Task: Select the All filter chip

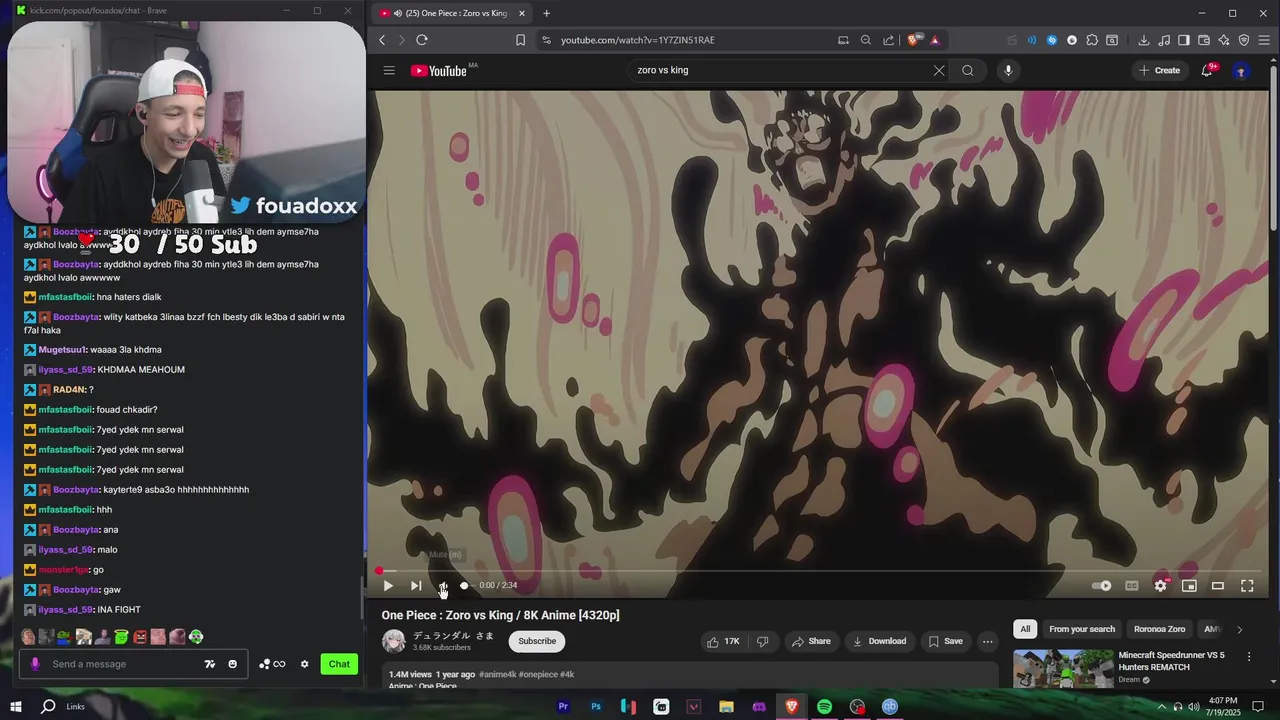Action: point(1025,629)
